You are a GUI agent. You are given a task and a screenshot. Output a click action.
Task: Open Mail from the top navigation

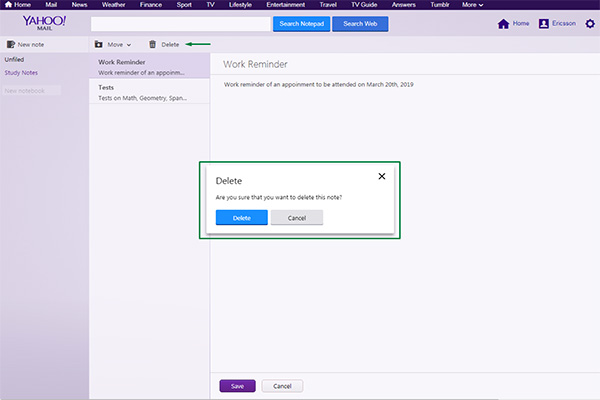point(51,5)
